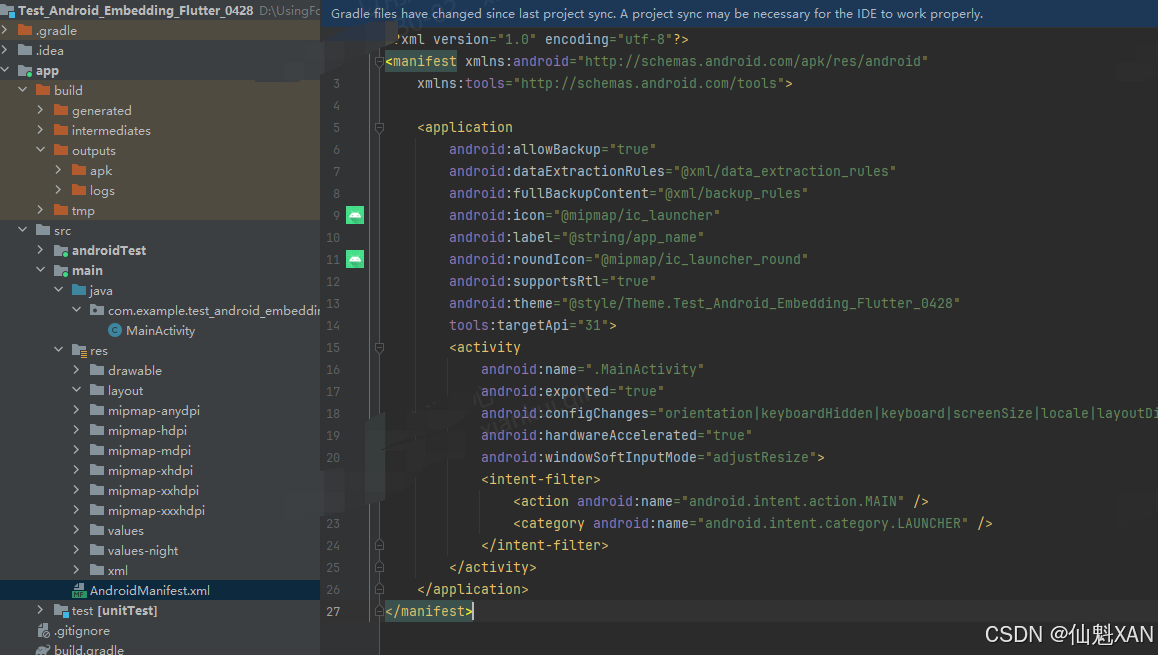Expand the drawable folder
The image size is (1158, 655).
(x=77, y=370)
